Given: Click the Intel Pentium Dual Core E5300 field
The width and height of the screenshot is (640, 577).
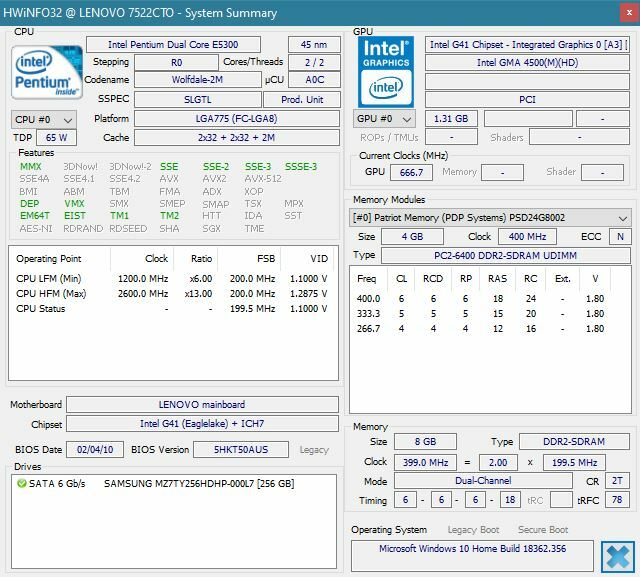Looking at the screenshot, I should (173, 44).
